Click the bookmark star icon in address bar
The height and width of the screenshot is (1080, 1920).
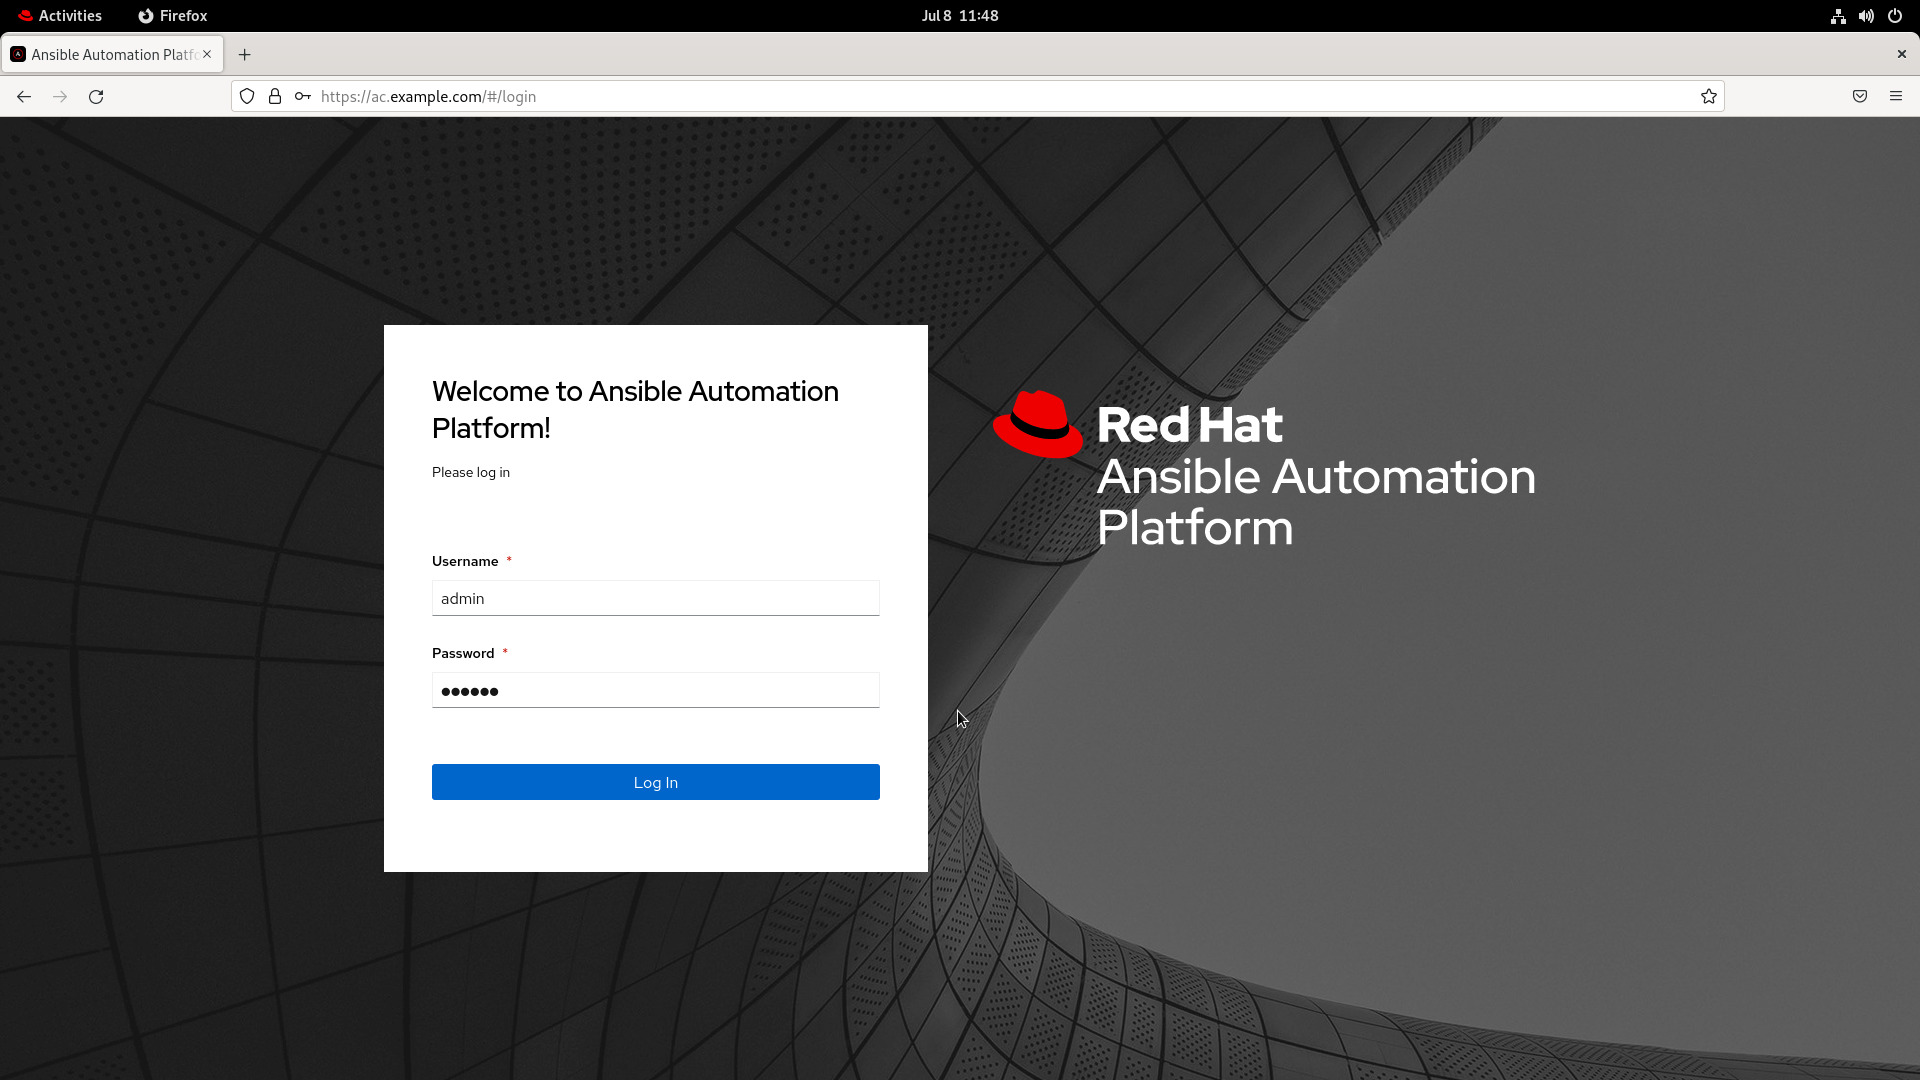[1709, 96]
